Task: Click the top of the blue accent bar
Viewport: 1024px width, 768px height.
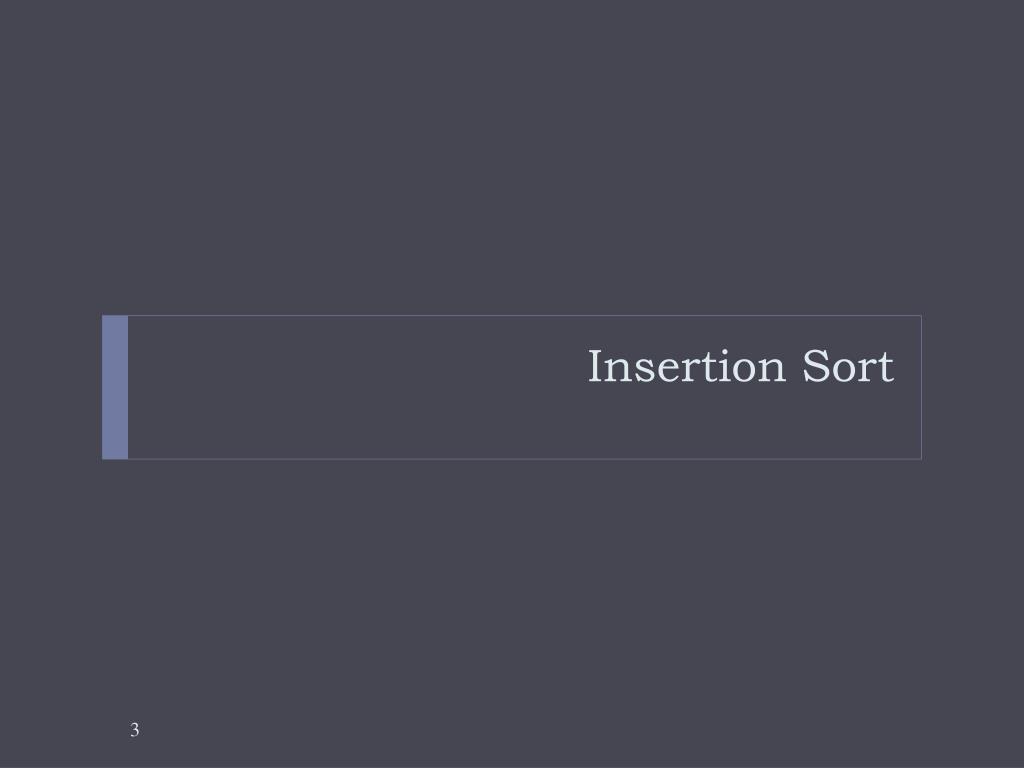Action: (115, 321)
